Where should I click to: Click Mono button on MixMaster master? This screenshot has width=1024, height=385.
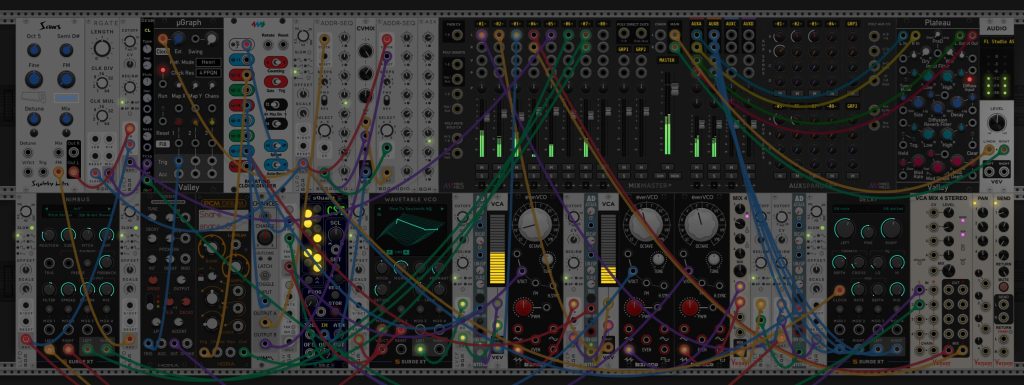coord(674,176)
